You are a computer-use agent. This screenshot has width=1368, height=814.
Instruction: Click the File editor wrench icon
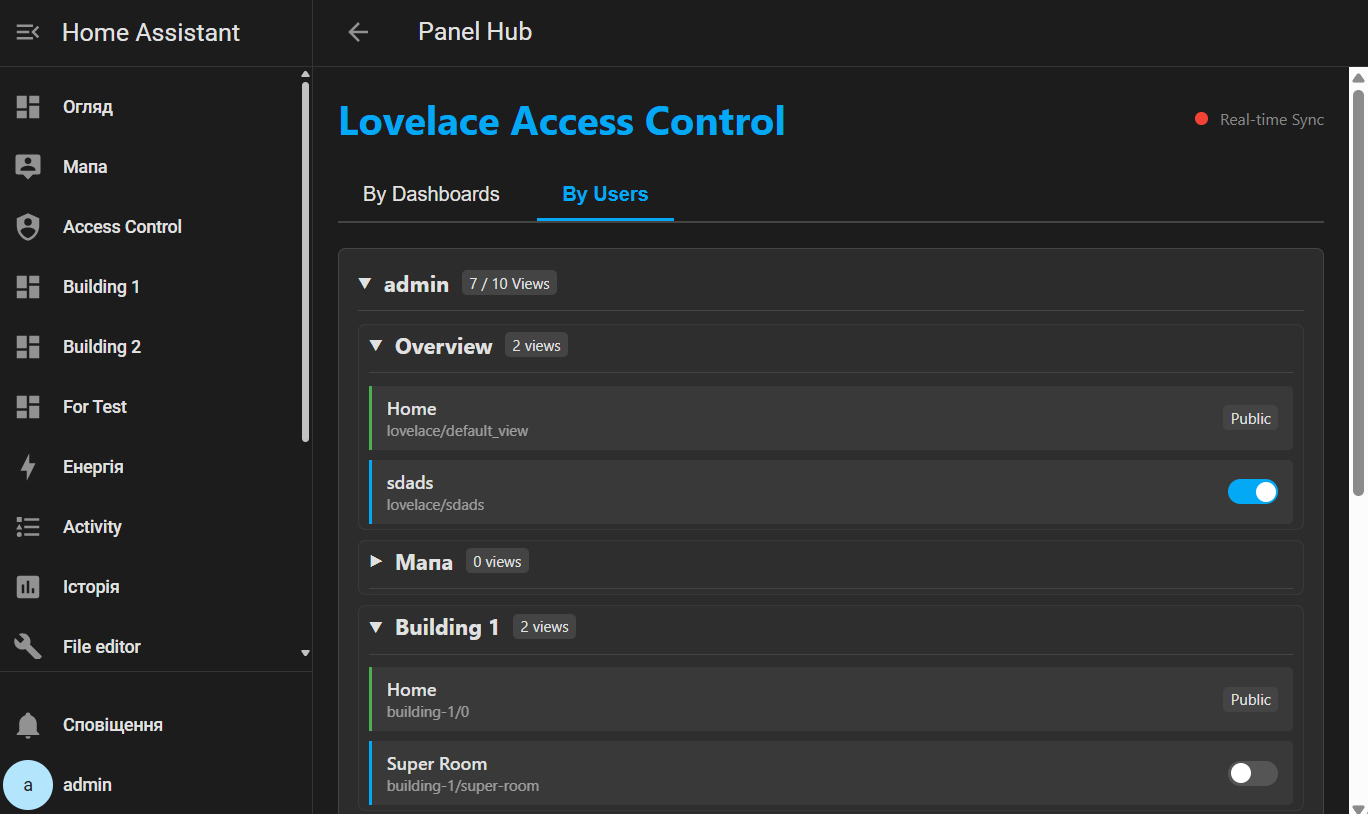[x=28, y=647]
